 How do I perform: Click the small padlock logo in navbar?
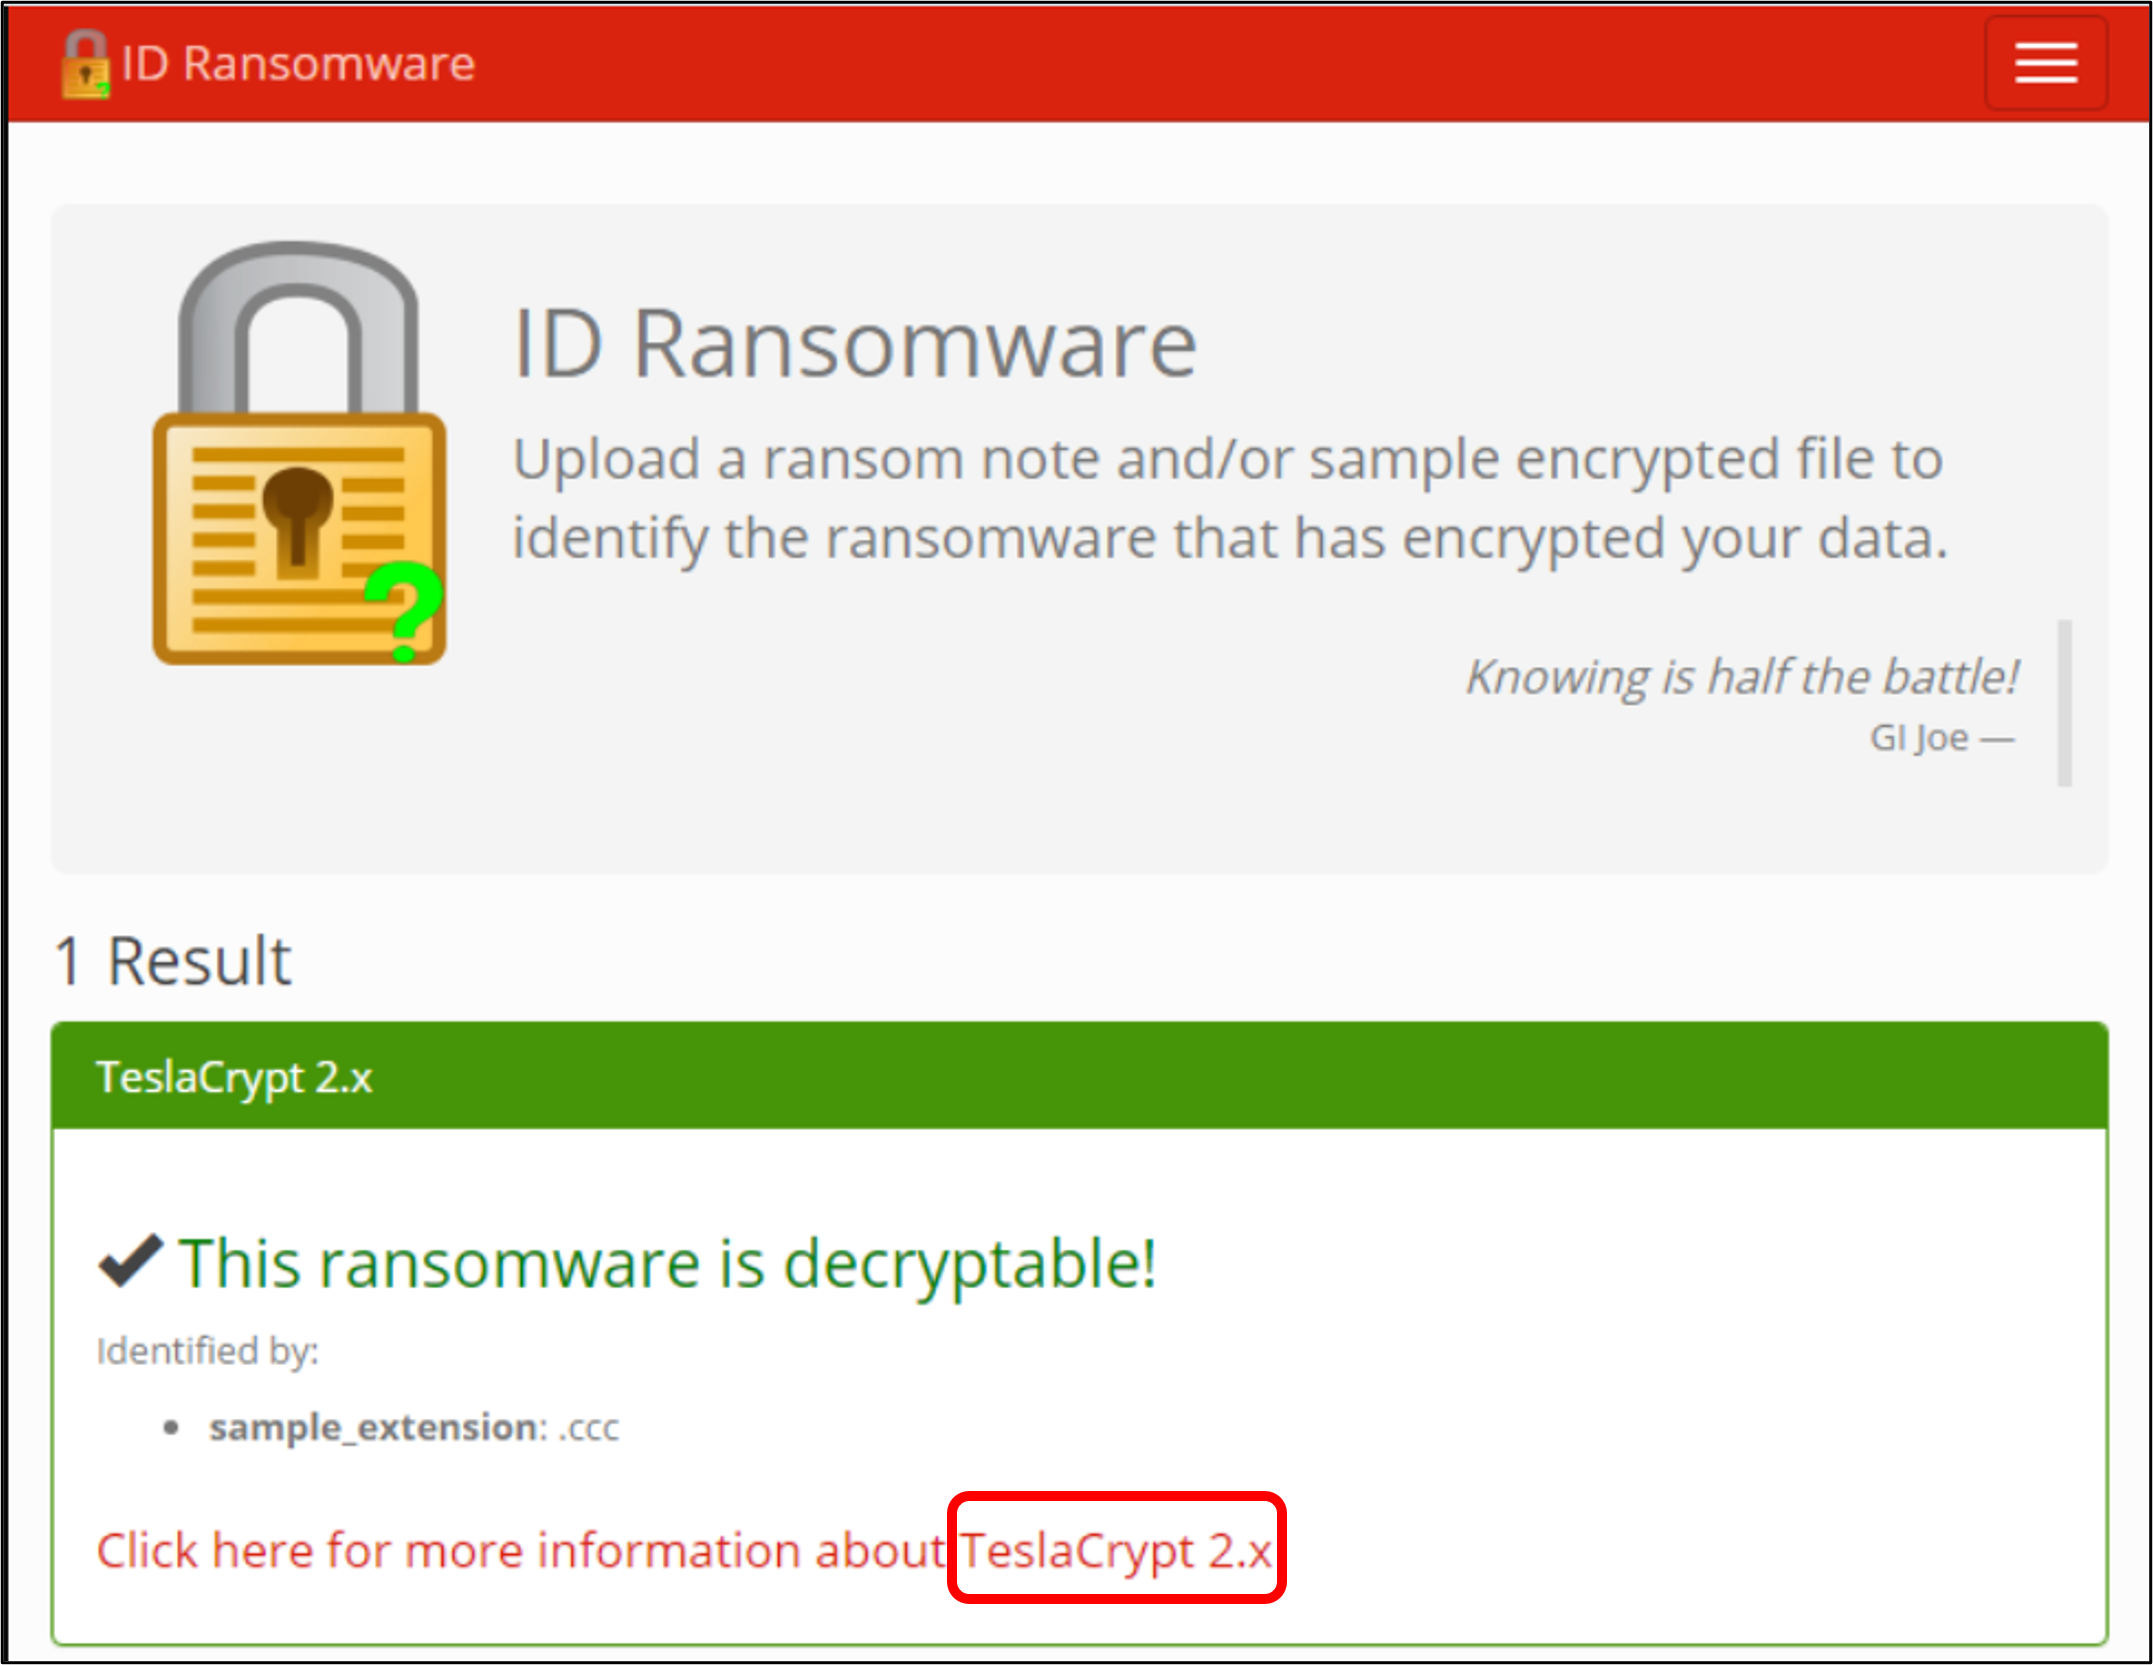pyautogui.click(x=85, y=65)
